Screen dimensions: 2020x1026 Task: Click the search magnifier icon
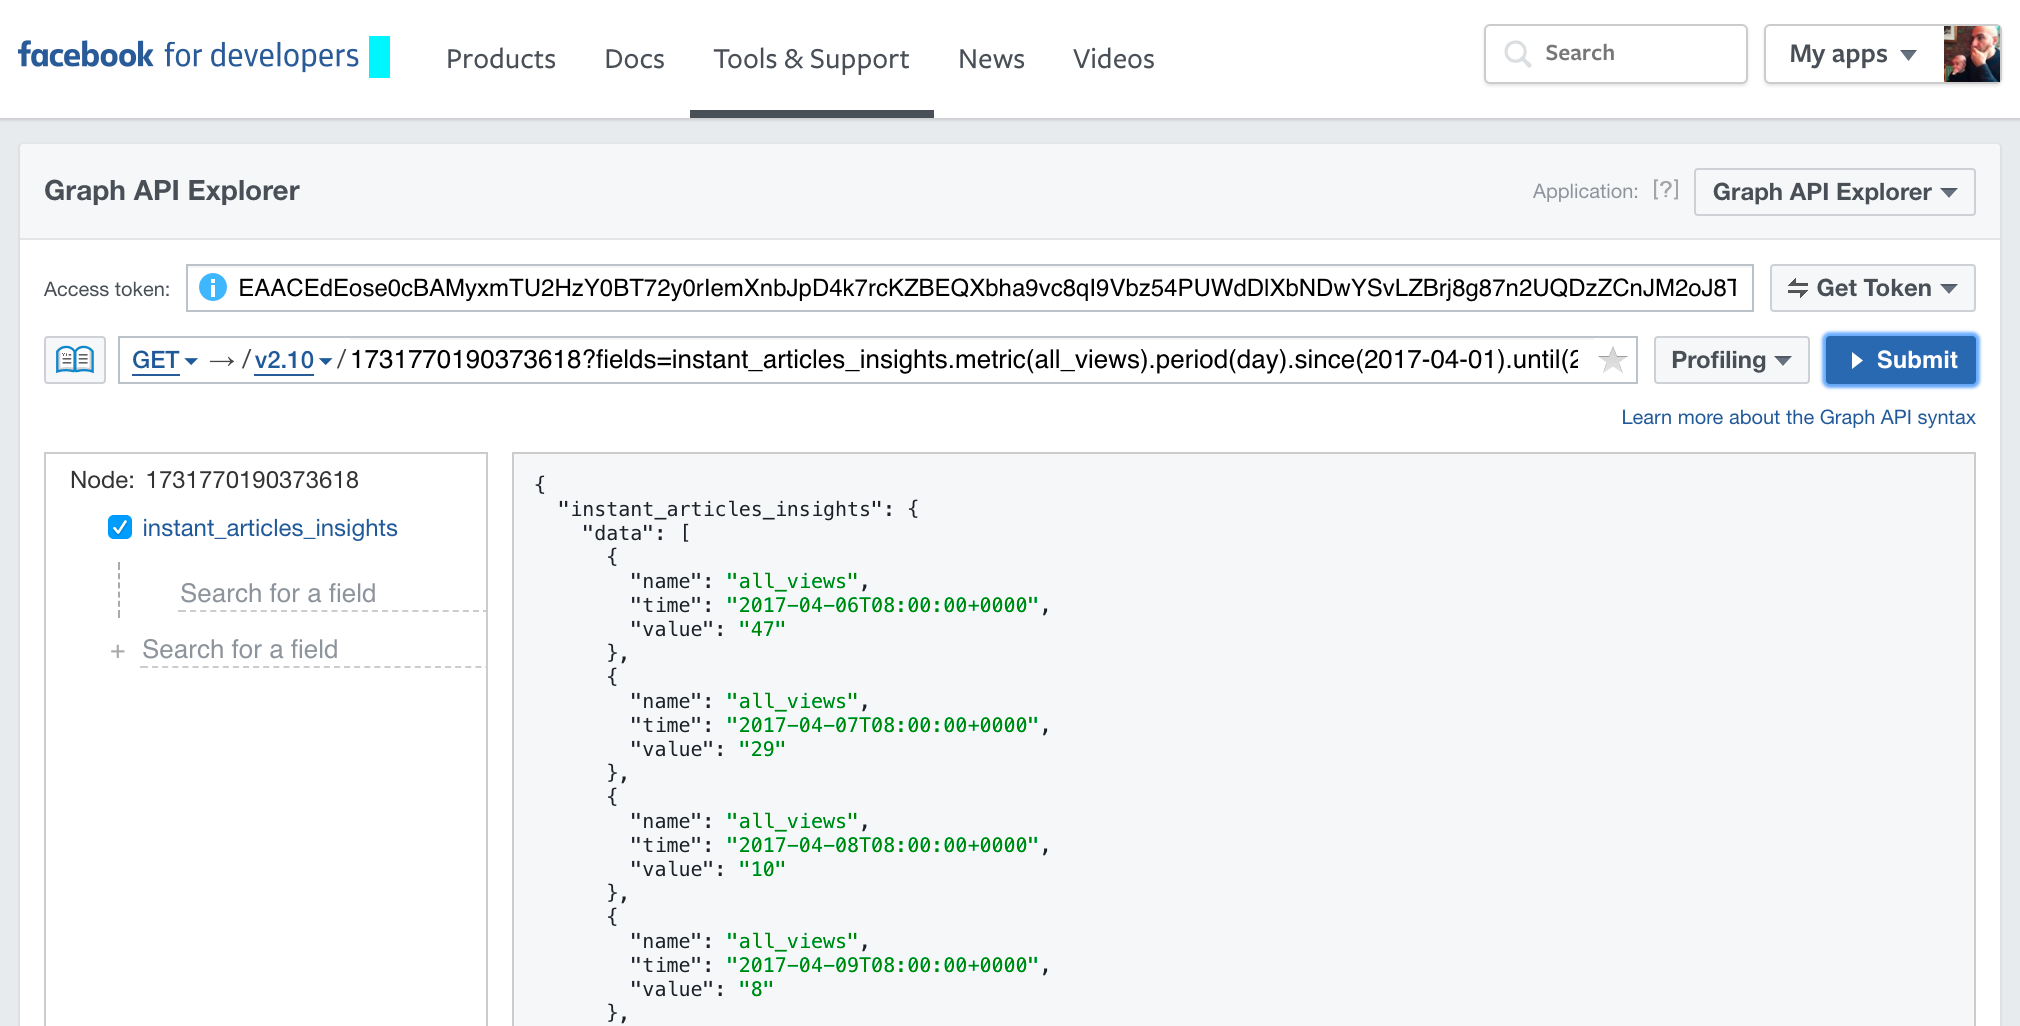pos(1518,54)
